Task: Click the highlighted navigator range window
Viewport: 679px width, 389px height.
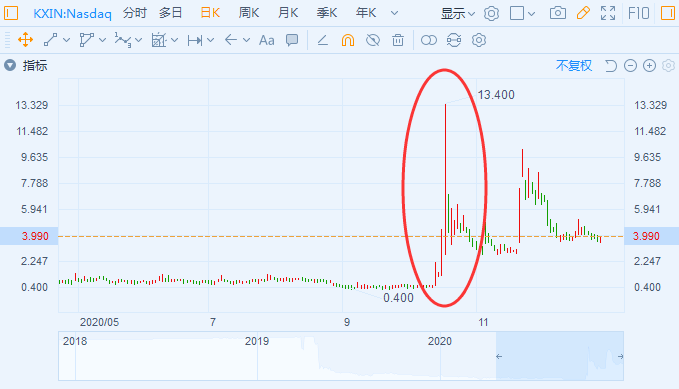Action: coord(559,356)
